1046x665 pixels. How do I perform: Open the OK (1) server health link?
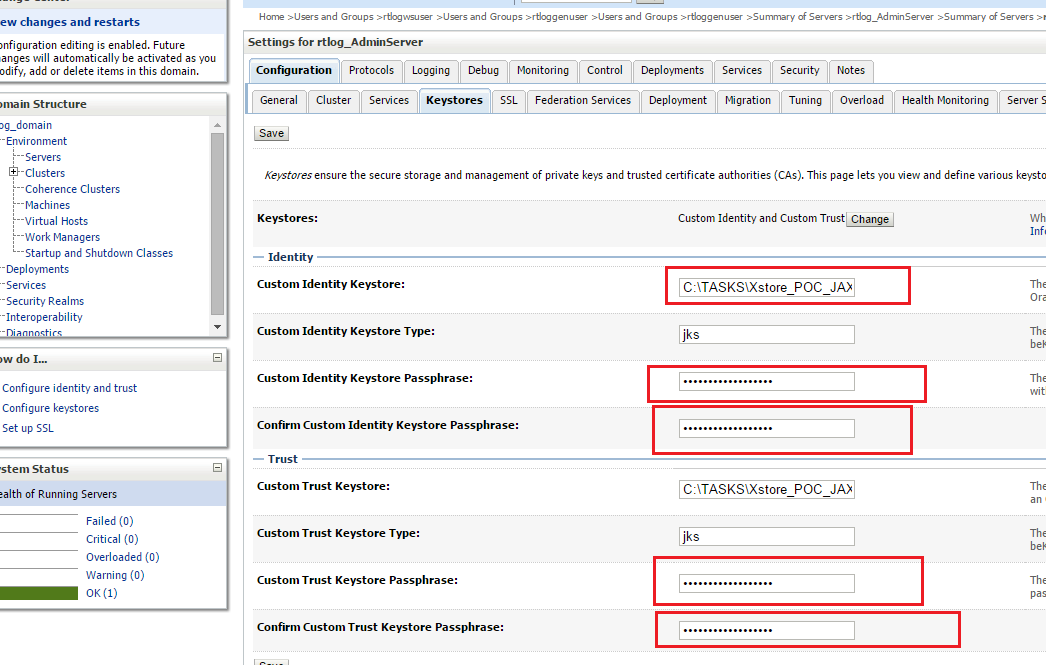click(x=101, y=592)
